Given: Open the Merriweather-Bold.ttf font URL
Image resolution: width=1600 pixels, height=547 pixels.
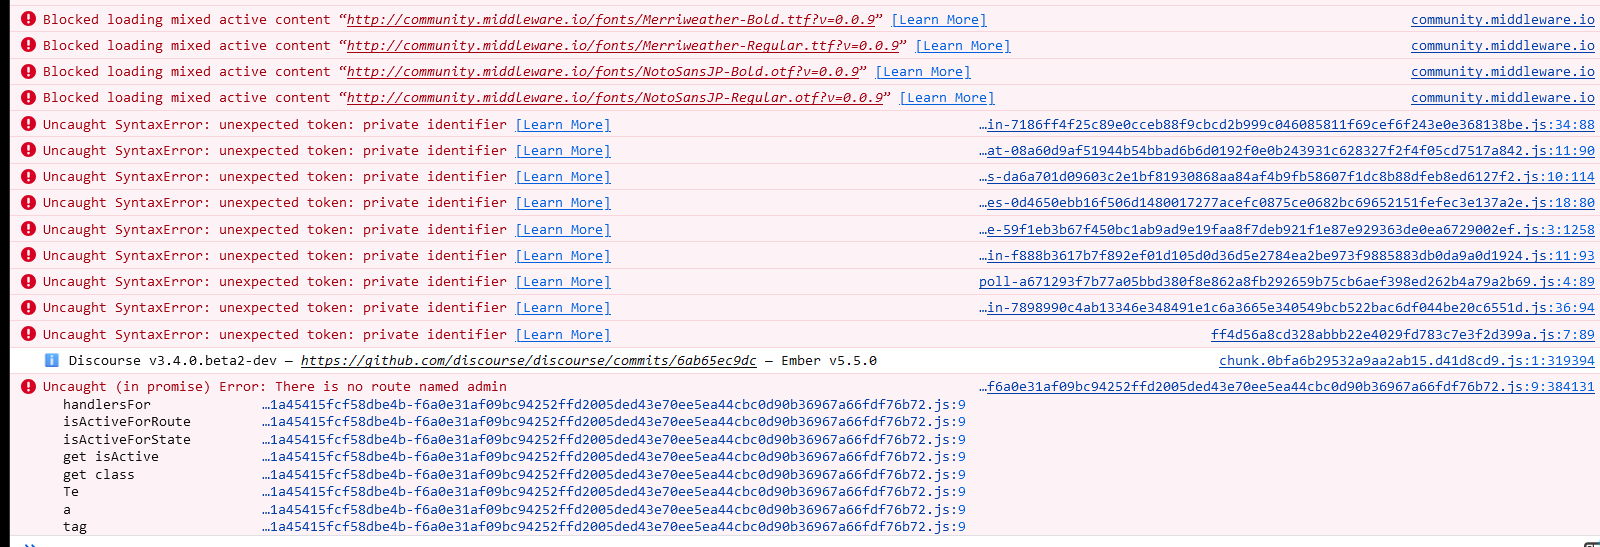Looking at the screenshot, I should coord(610,19).
